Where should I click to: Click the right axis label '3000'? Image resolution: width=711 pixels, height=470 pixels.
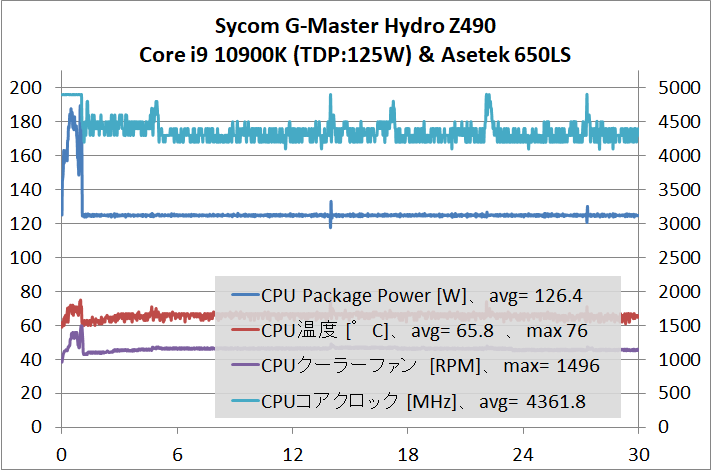[679, 223]
